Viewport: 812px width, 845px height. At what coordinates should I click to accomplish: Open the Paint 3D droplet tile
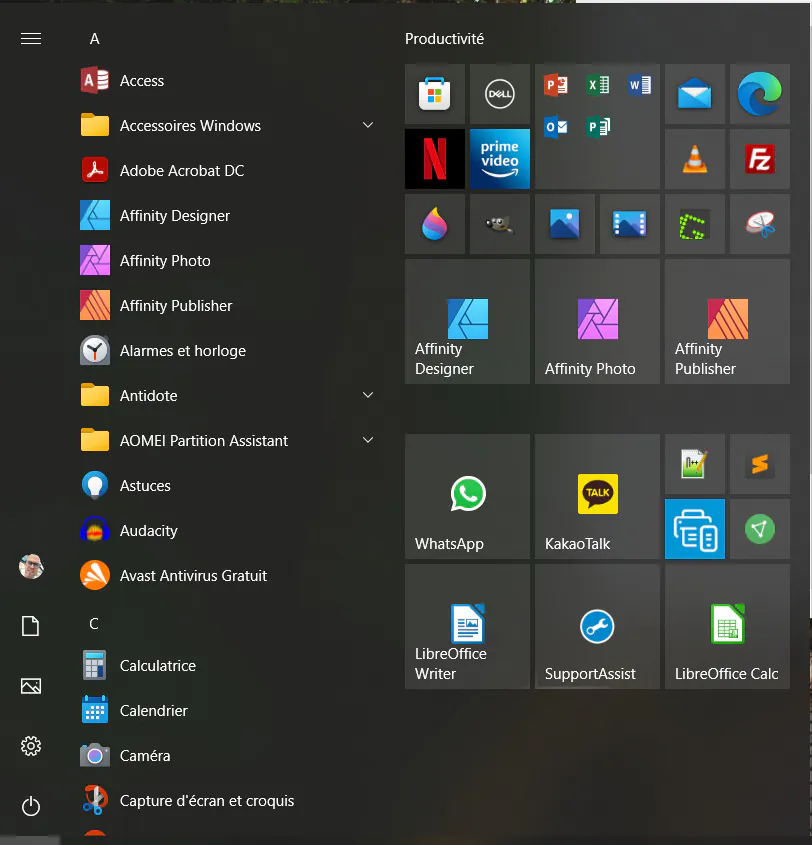click(x=434, y=224)
